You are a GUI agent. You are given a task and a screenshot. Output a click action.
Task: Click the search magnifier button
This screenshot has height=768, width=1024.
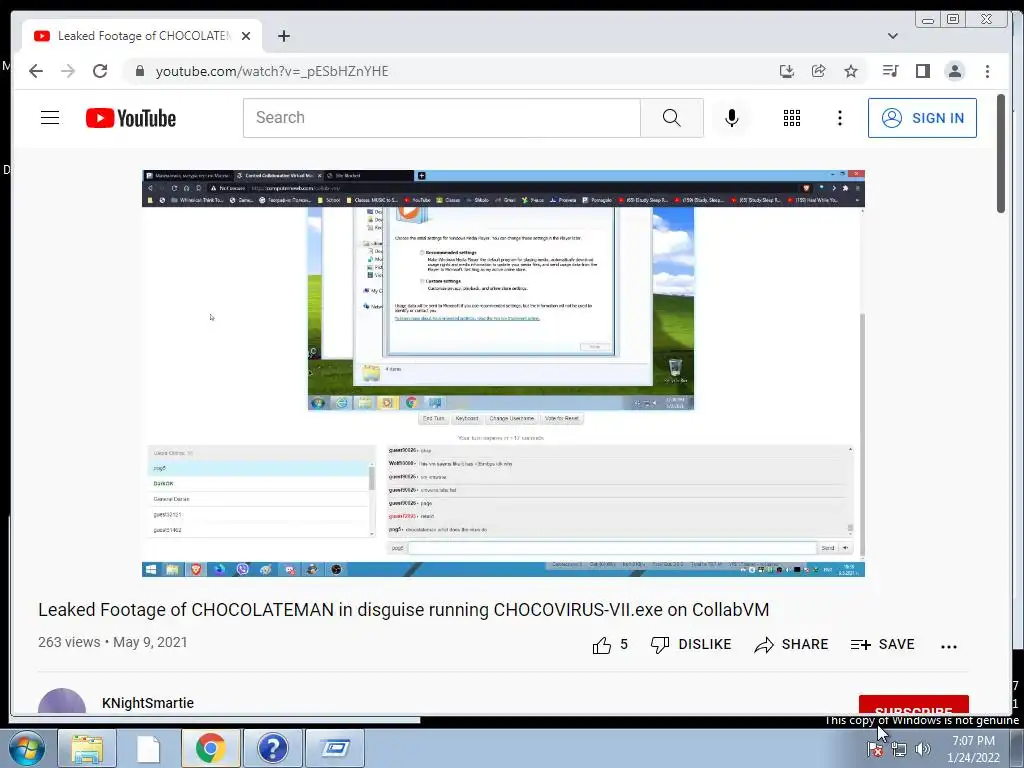(x=671, y=118)
